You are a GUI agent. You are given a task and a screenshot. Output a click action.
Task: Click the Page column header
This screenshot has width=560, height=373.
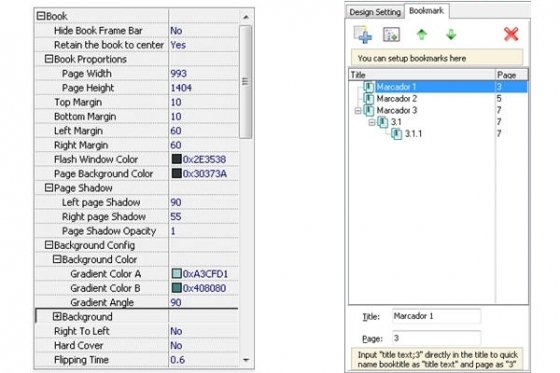point(511,75)
